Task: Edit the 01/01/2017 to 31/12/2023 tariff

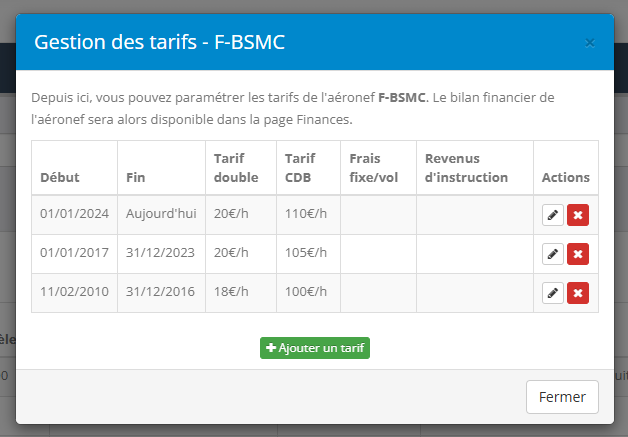Action: 553,254
